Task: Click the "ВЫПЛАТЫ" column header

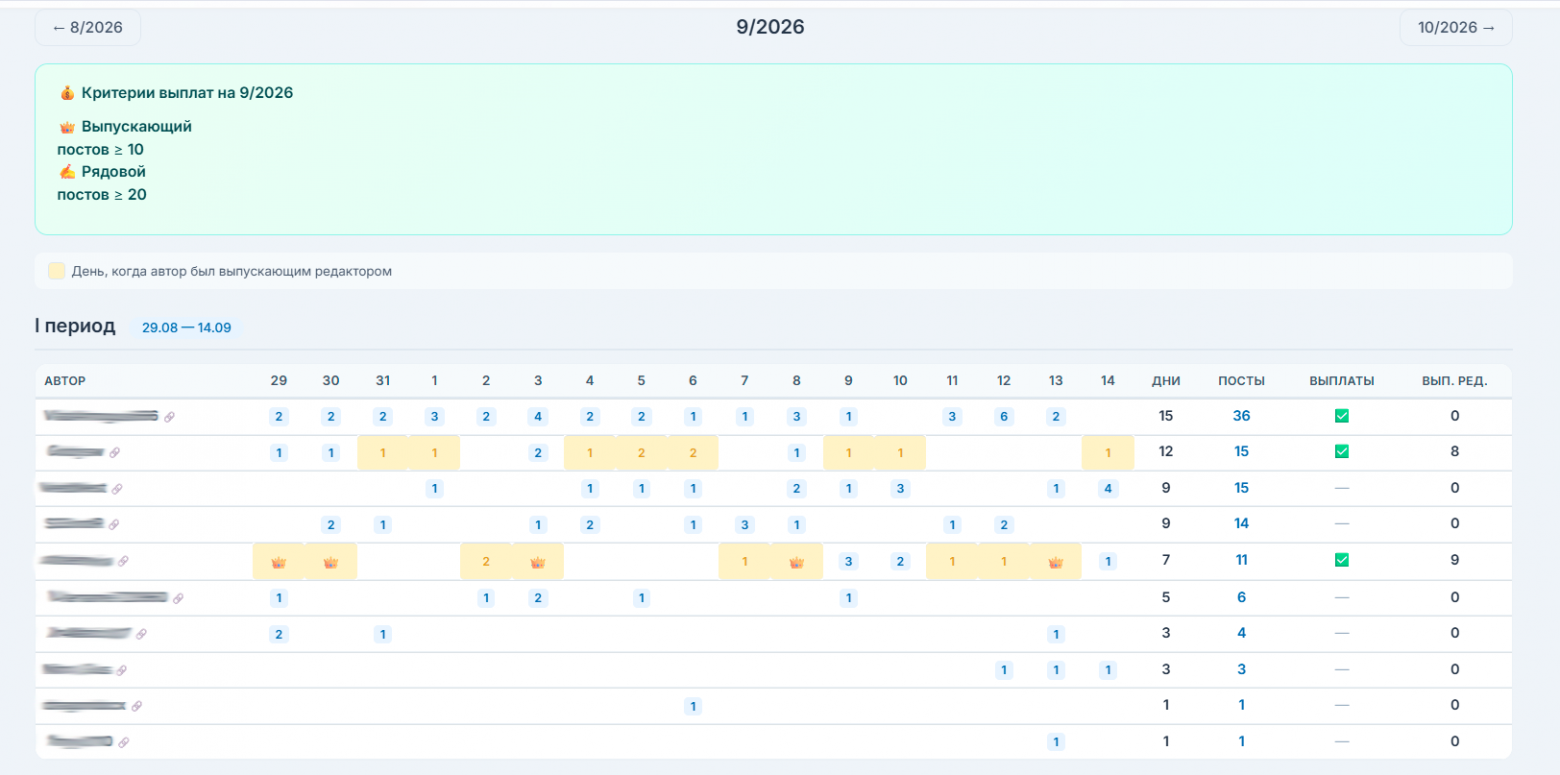Action: [1342, 381]
